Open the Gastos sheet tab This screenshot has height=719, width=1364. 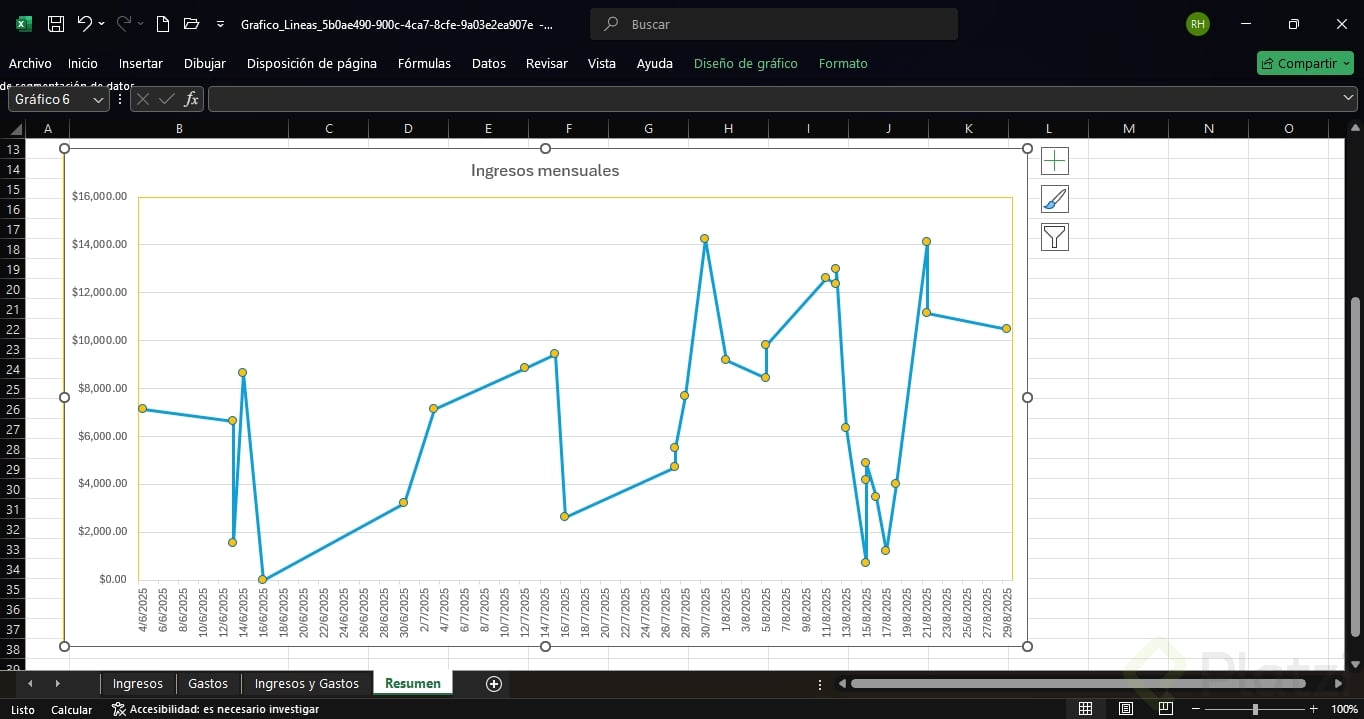tap(208, 684)
